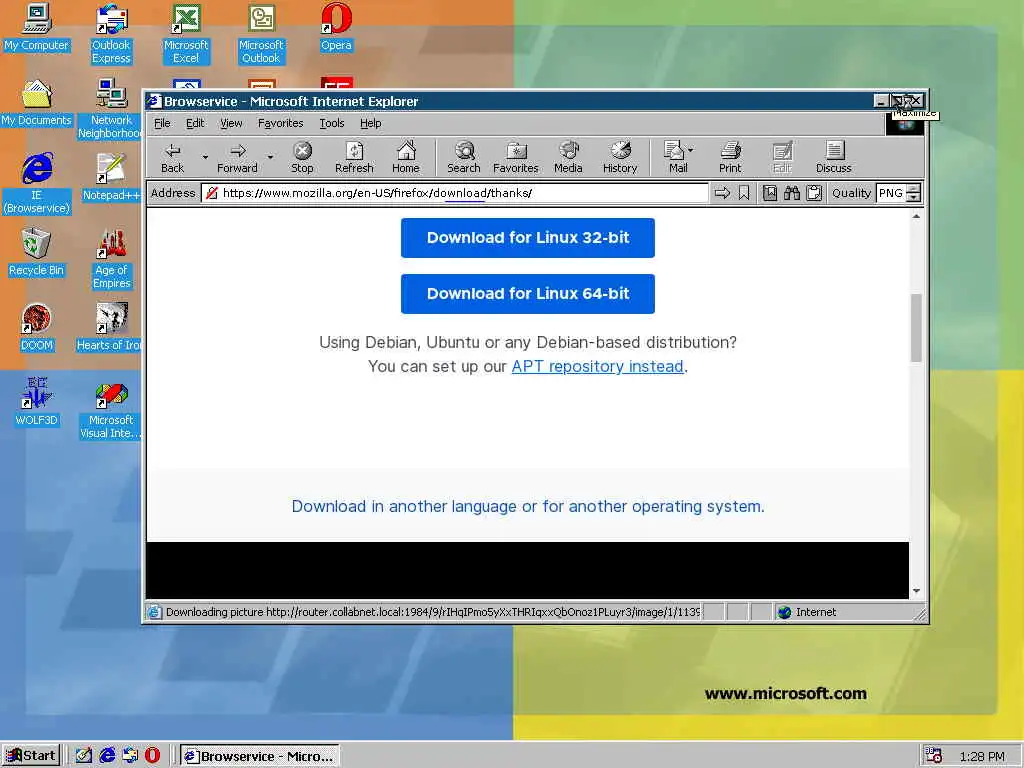The width and height of the screenshot is (1024, 768).
Task: Click the Forward arrow toolbar button
Action: click(237, 157)
